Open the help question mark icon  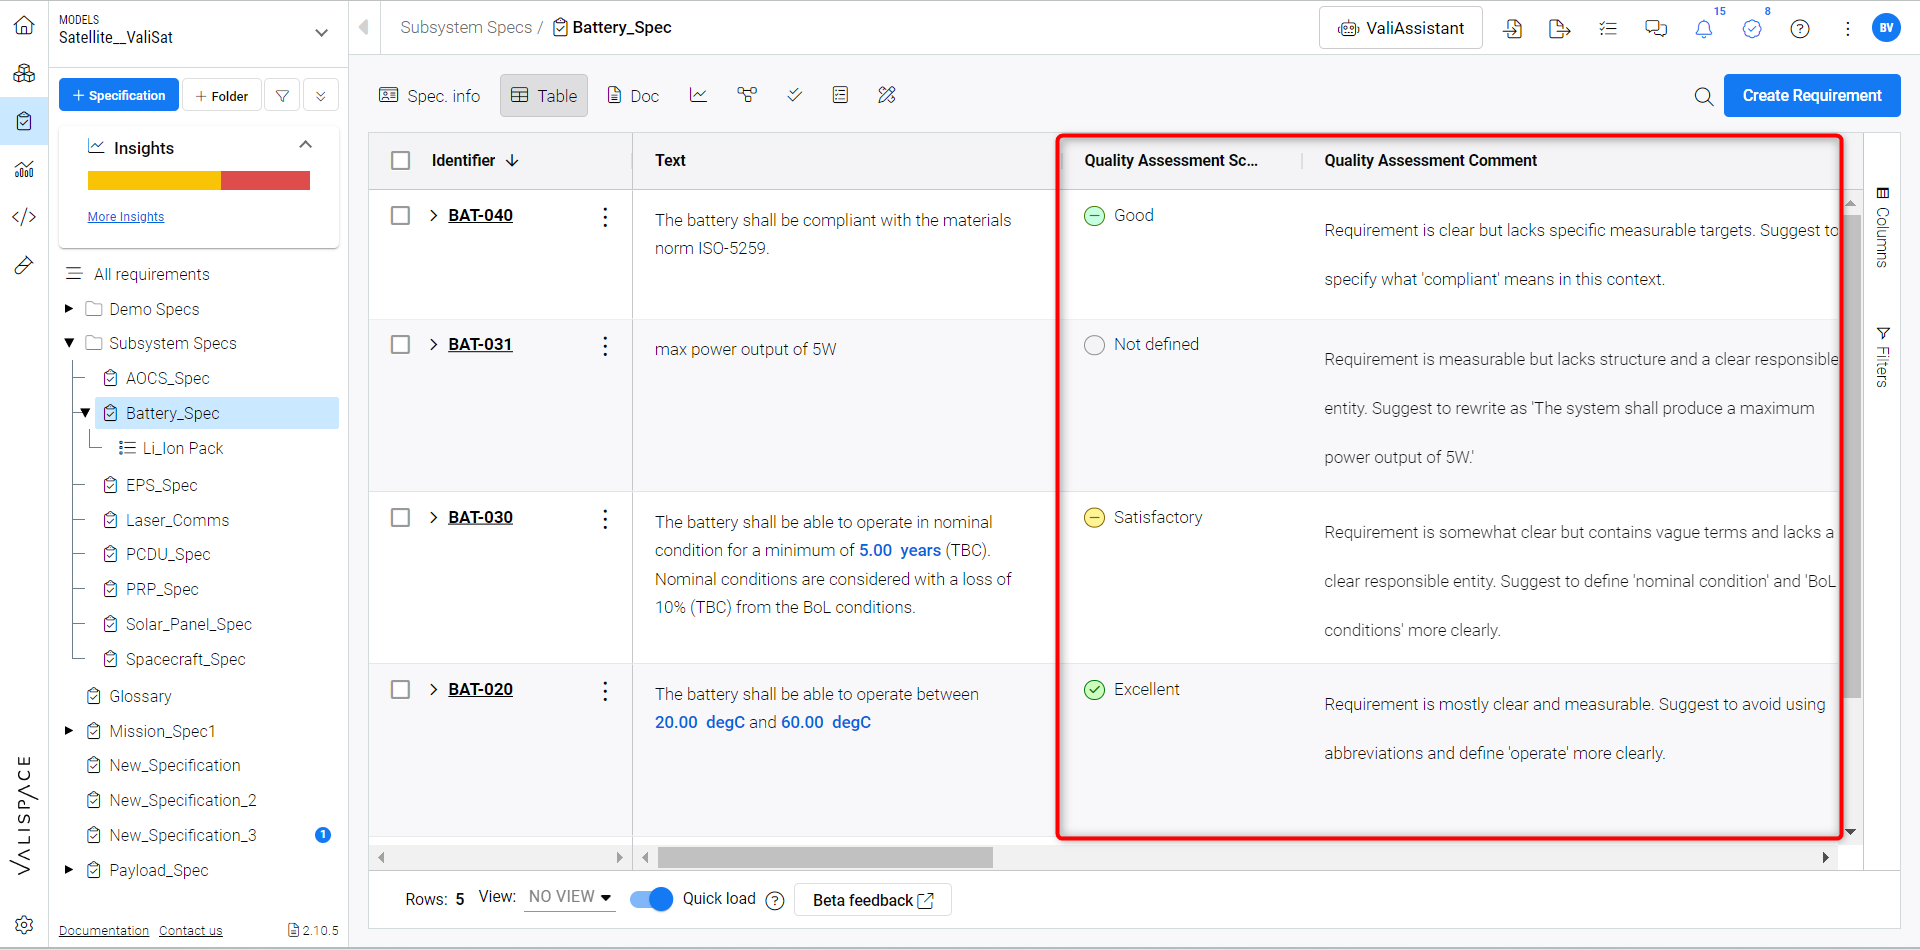1800,29
